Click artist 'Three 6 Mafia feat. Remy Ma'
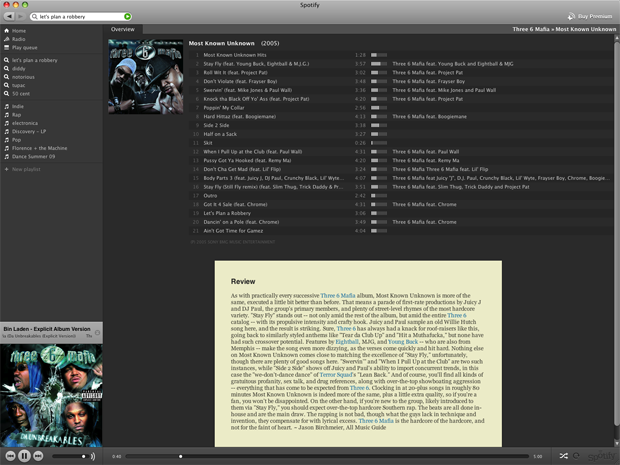620x465 pixels. [x=426, y=161]
